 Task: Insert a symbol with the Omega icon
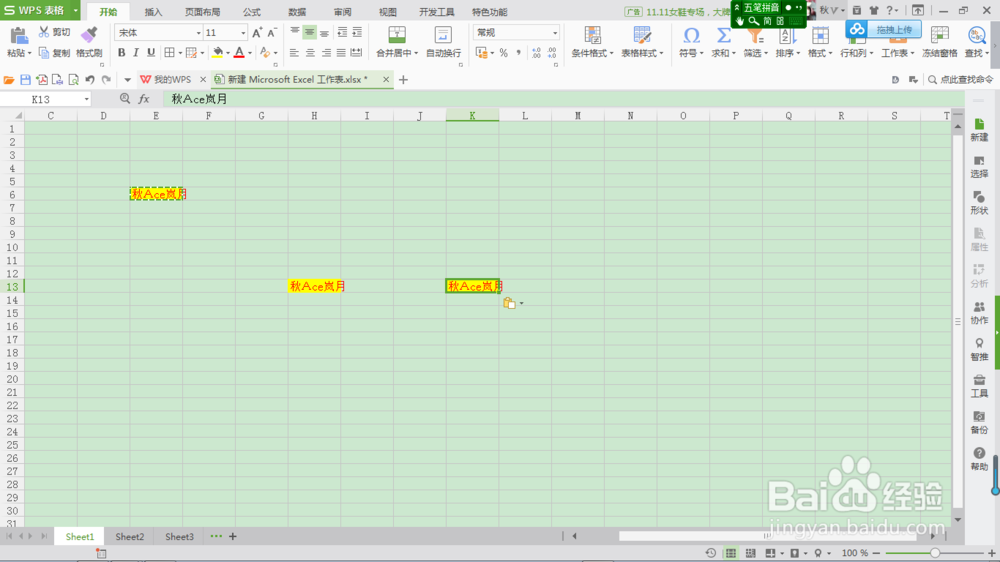[x=691, y=35]
